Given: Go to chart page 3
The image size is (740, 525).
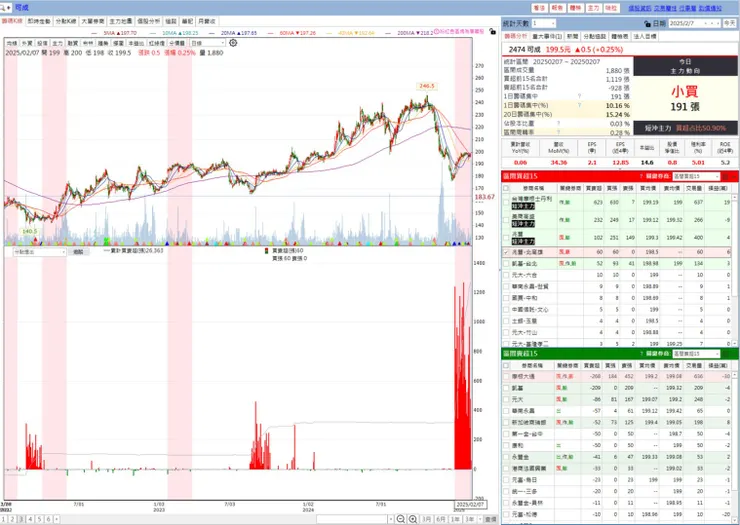Looking at the screenshot, I should click(21, 519).
